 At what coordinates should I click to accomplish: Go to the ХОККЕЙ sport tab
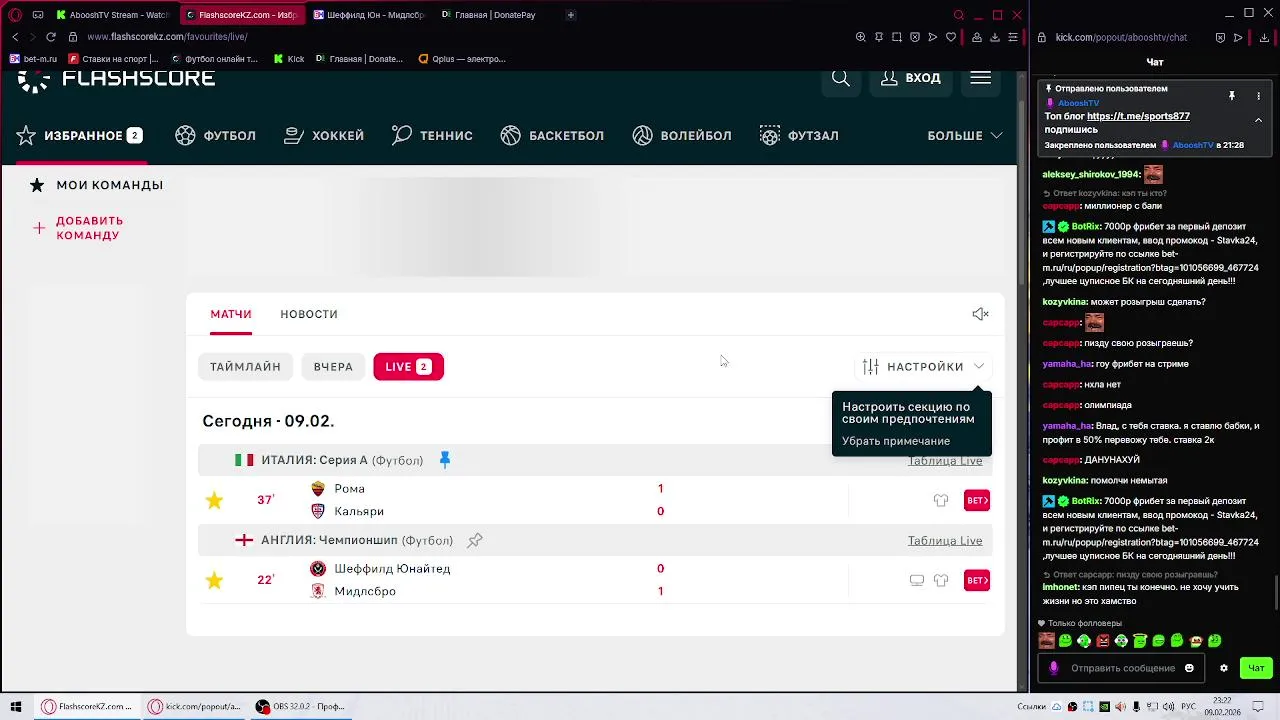pyautogui.click(x=324, y=135)
